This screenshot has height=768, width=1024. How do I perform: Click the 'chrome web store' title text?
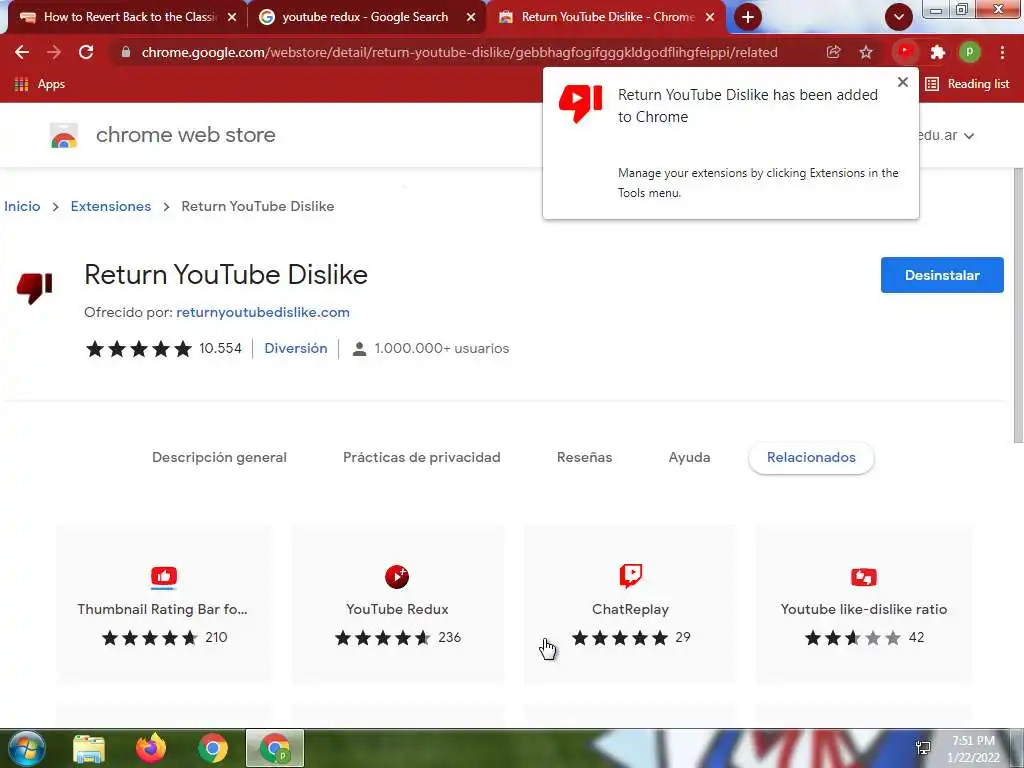(185, 135)
